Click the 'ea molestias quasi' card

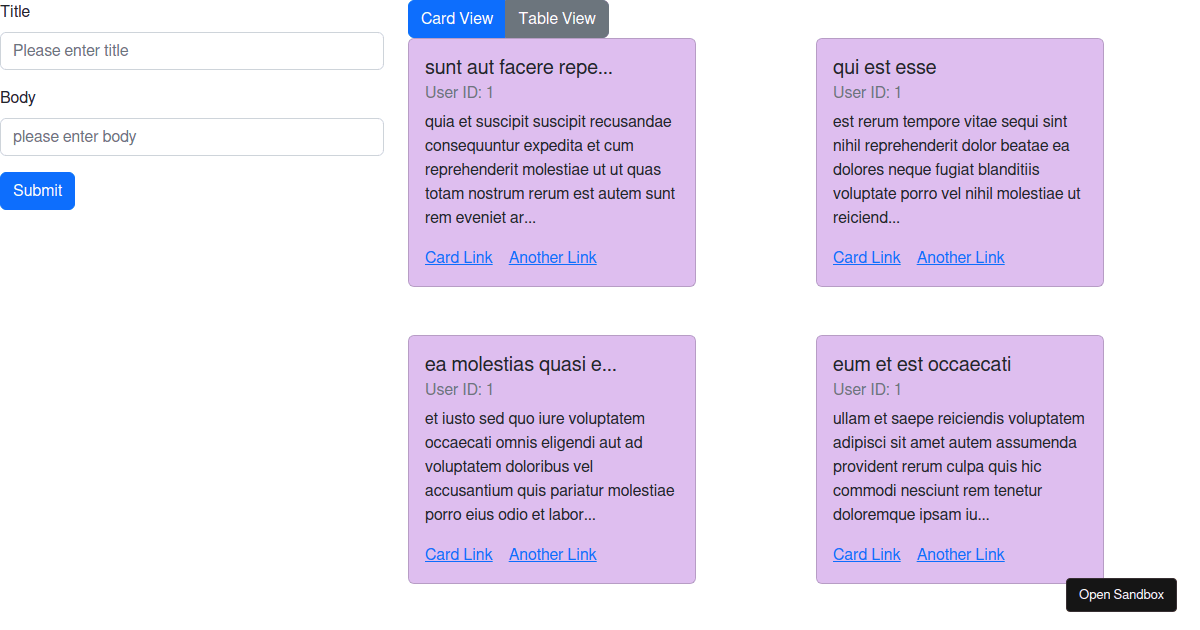551,459
